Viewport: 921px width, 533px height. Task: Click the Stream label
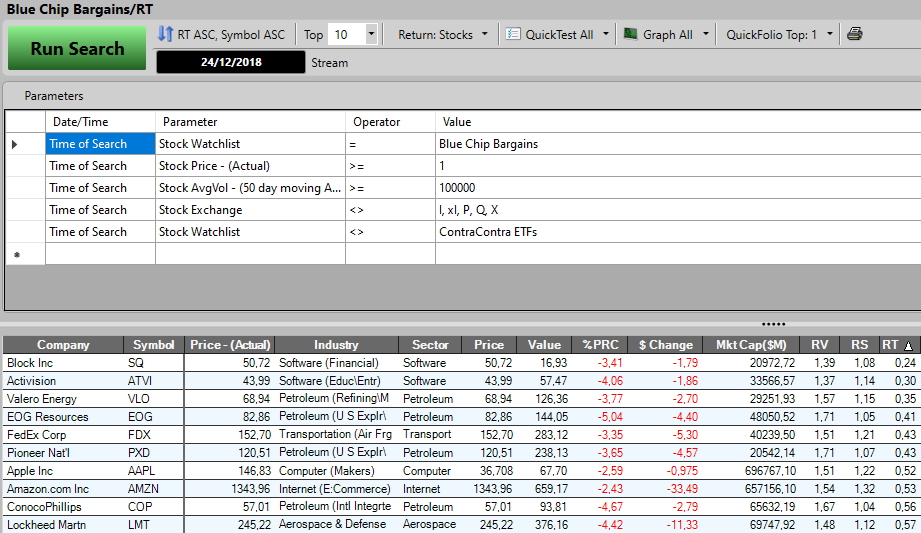[330, 63]
